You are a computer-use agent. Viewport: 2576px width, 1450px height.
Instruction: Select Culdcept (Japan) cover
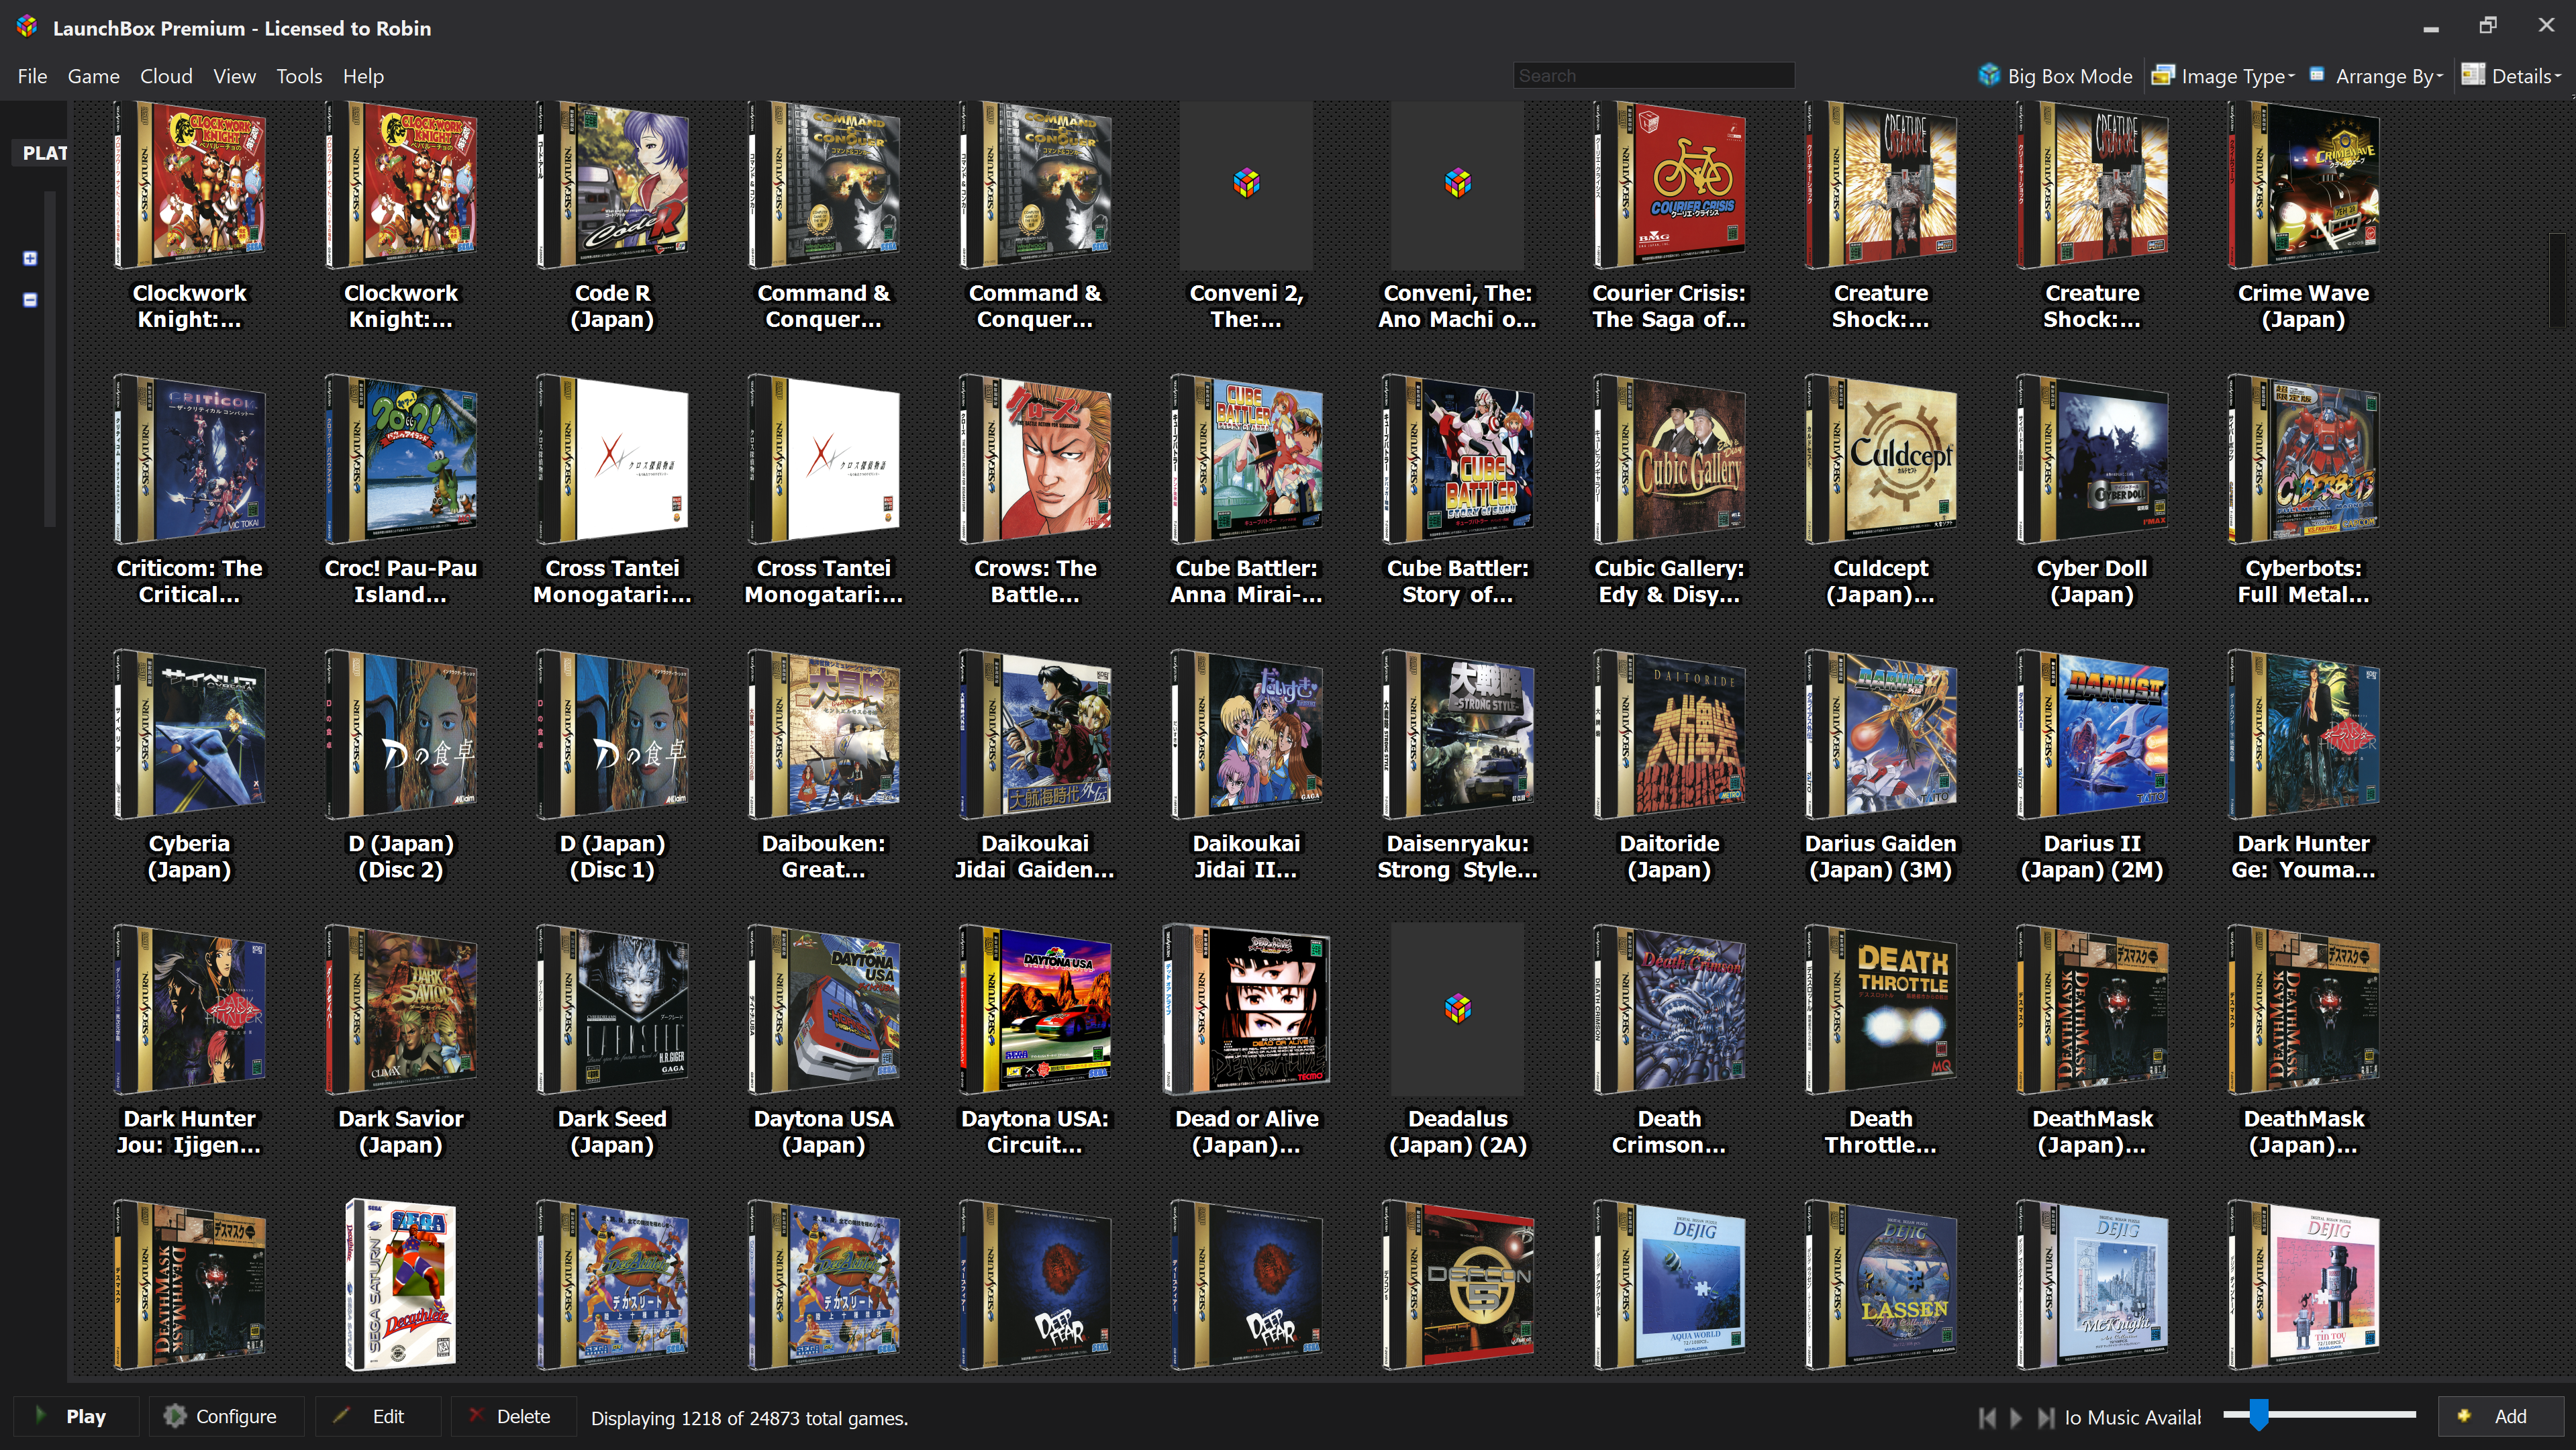pyautogui.click(x=1881, y=460)
